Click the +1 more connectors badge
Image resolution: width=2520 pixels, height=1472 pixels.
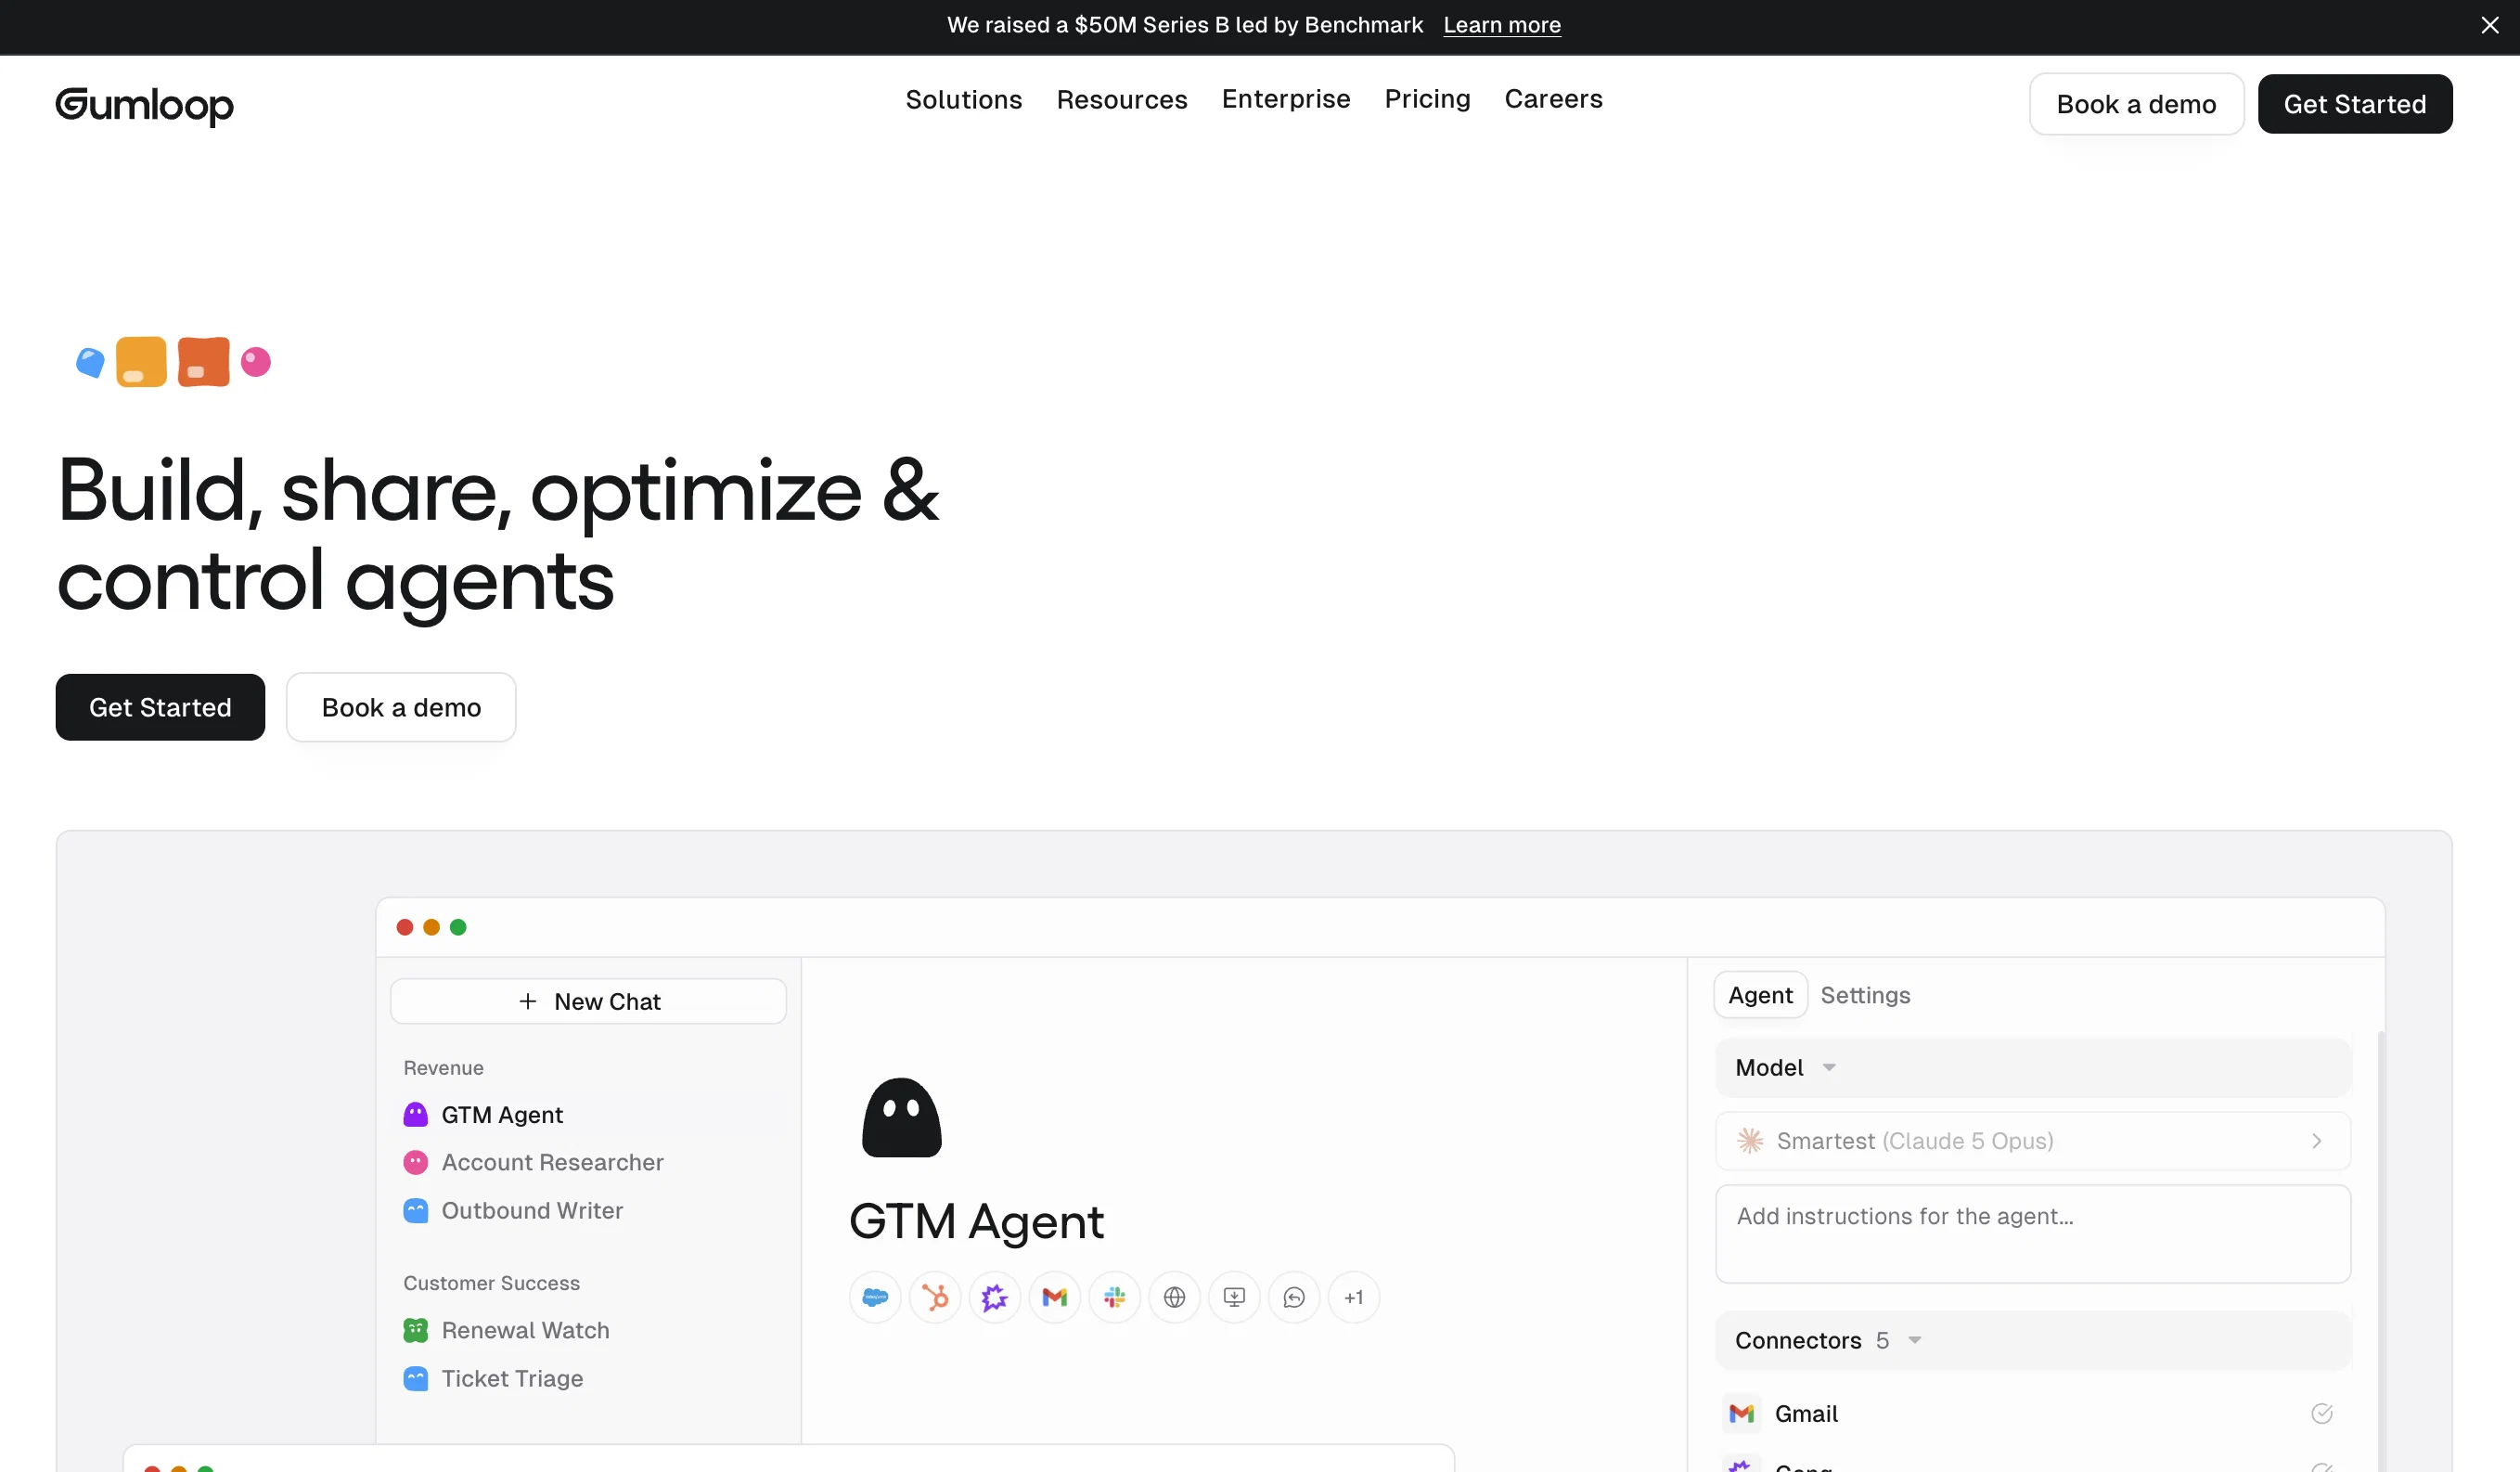pyautogui.click(x=1354, y=1297)
